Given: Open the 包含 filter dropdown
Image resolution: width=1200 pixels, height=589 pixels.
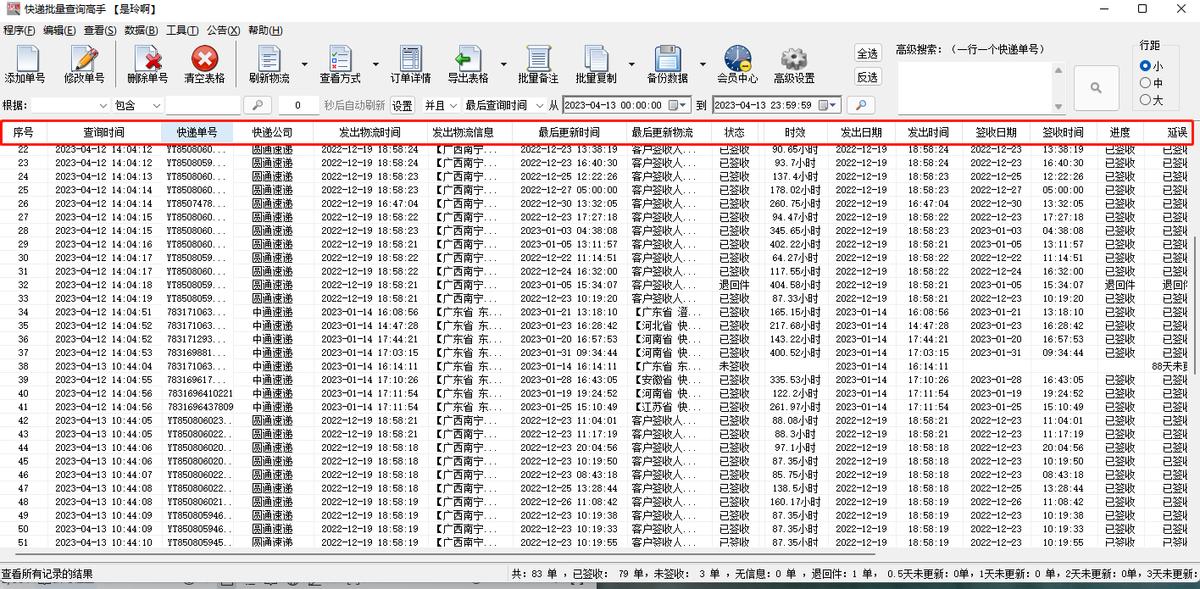Looking at the screenshot, I should pos(155,104).
